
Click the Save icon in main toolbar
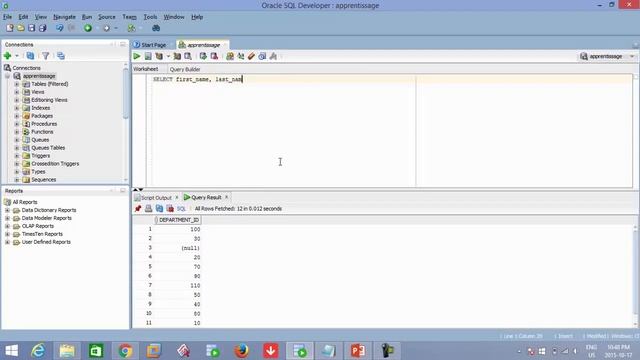[x=31, y=28]
